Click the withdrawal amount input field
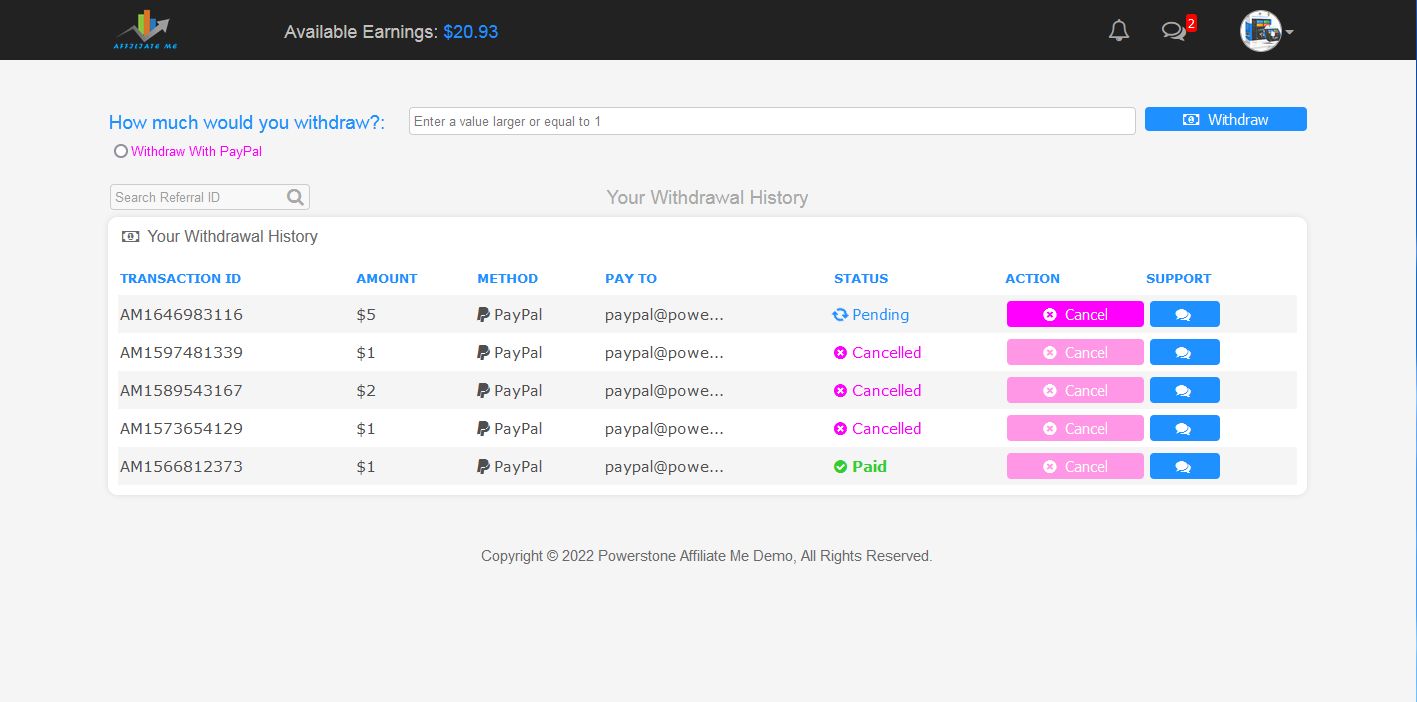 [771, 121]
